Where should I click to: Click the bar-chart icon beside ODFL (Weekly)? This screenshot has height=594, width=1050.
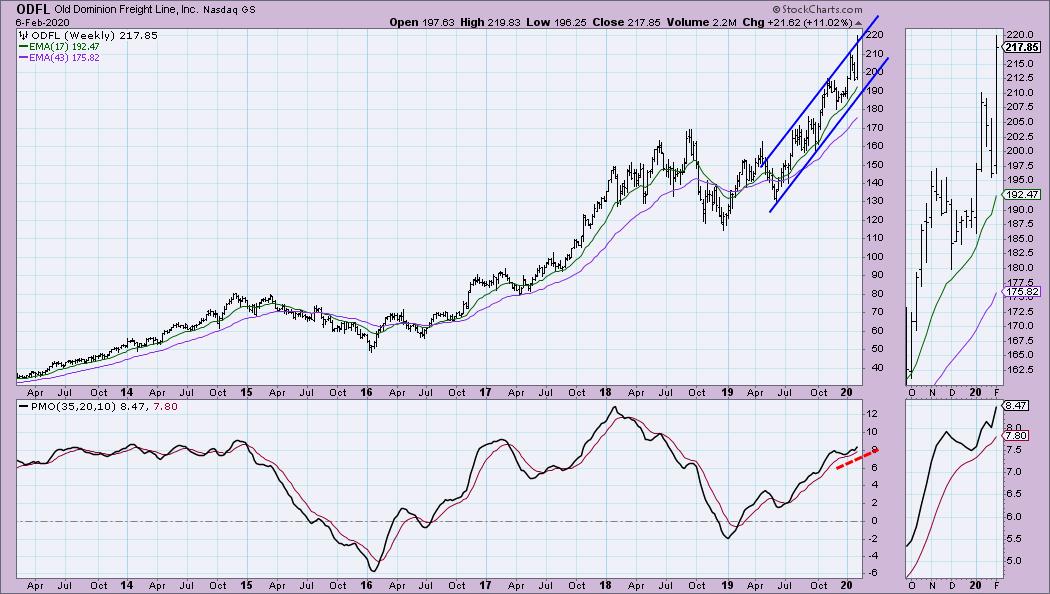23,35
